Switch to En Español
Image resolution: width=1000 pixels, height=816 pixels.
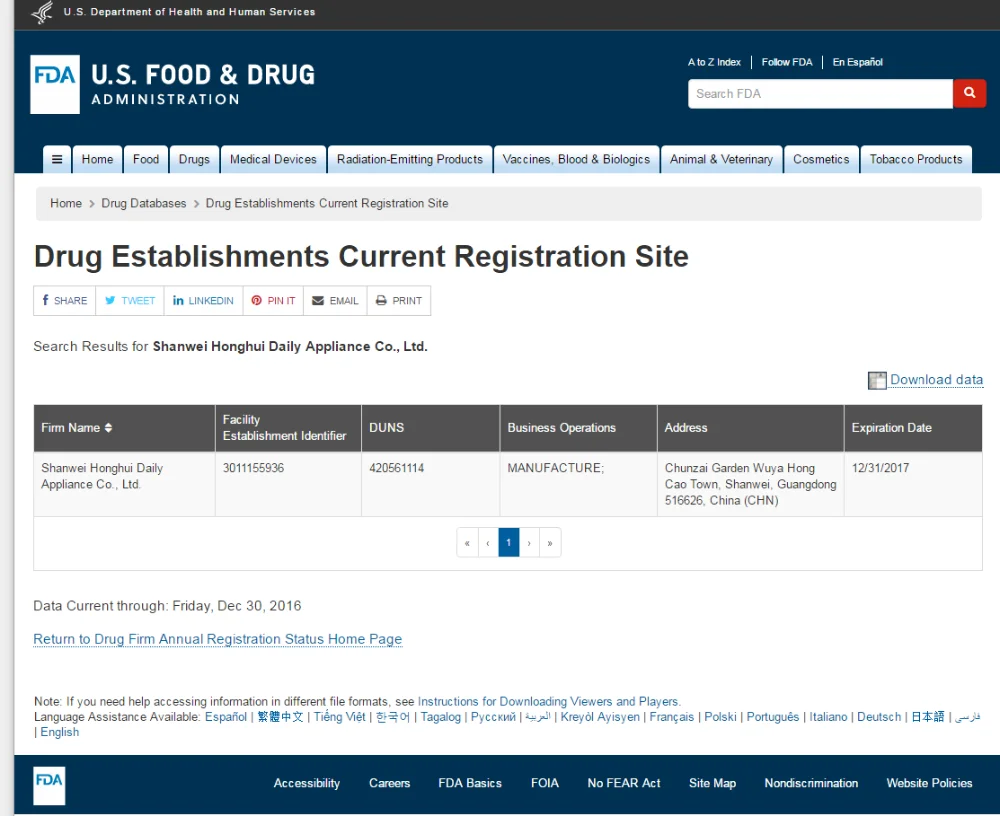pos(858,62)
